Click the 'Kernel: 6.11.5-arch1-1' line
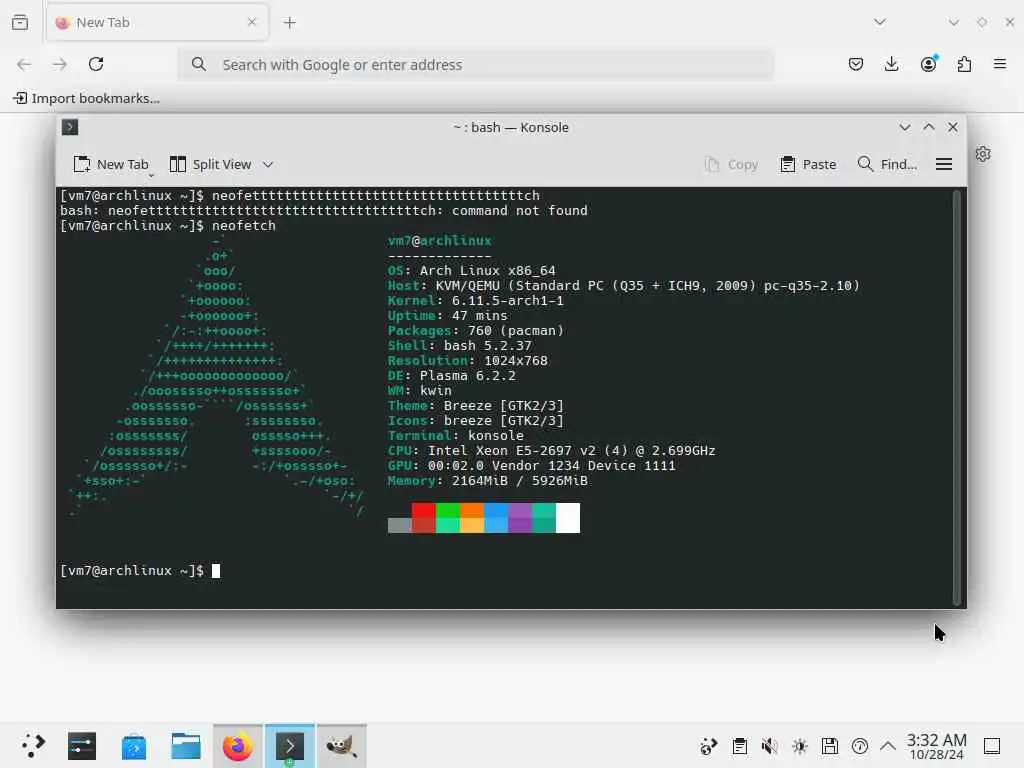The image size is (1024, 768). [475, 301]
